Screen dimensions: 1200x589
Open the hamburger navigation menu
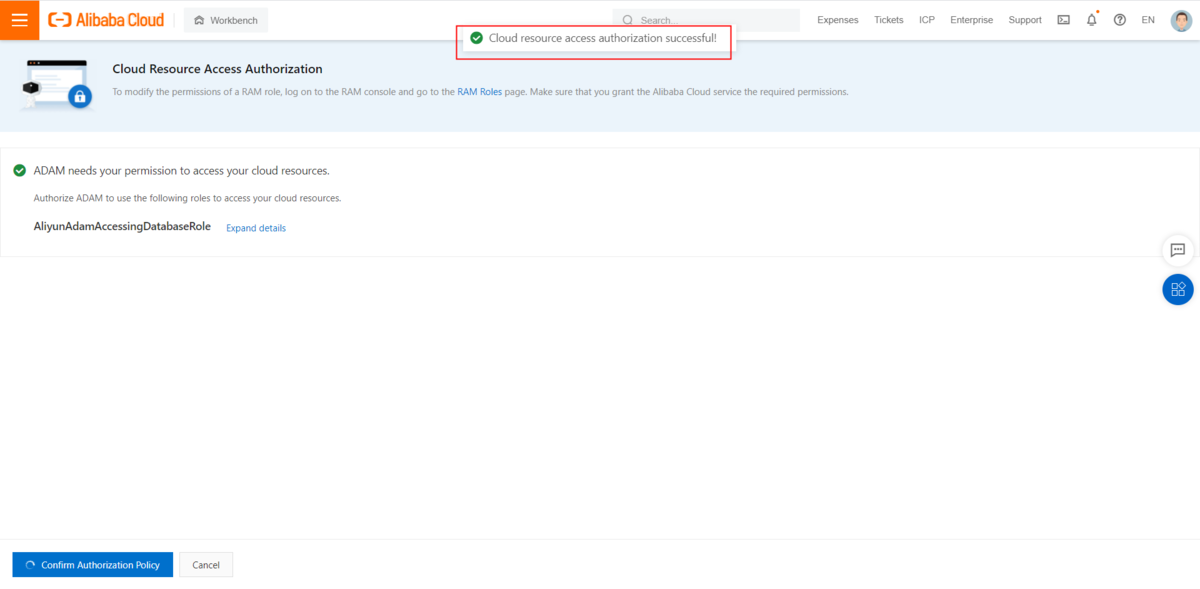click(19, 20)
